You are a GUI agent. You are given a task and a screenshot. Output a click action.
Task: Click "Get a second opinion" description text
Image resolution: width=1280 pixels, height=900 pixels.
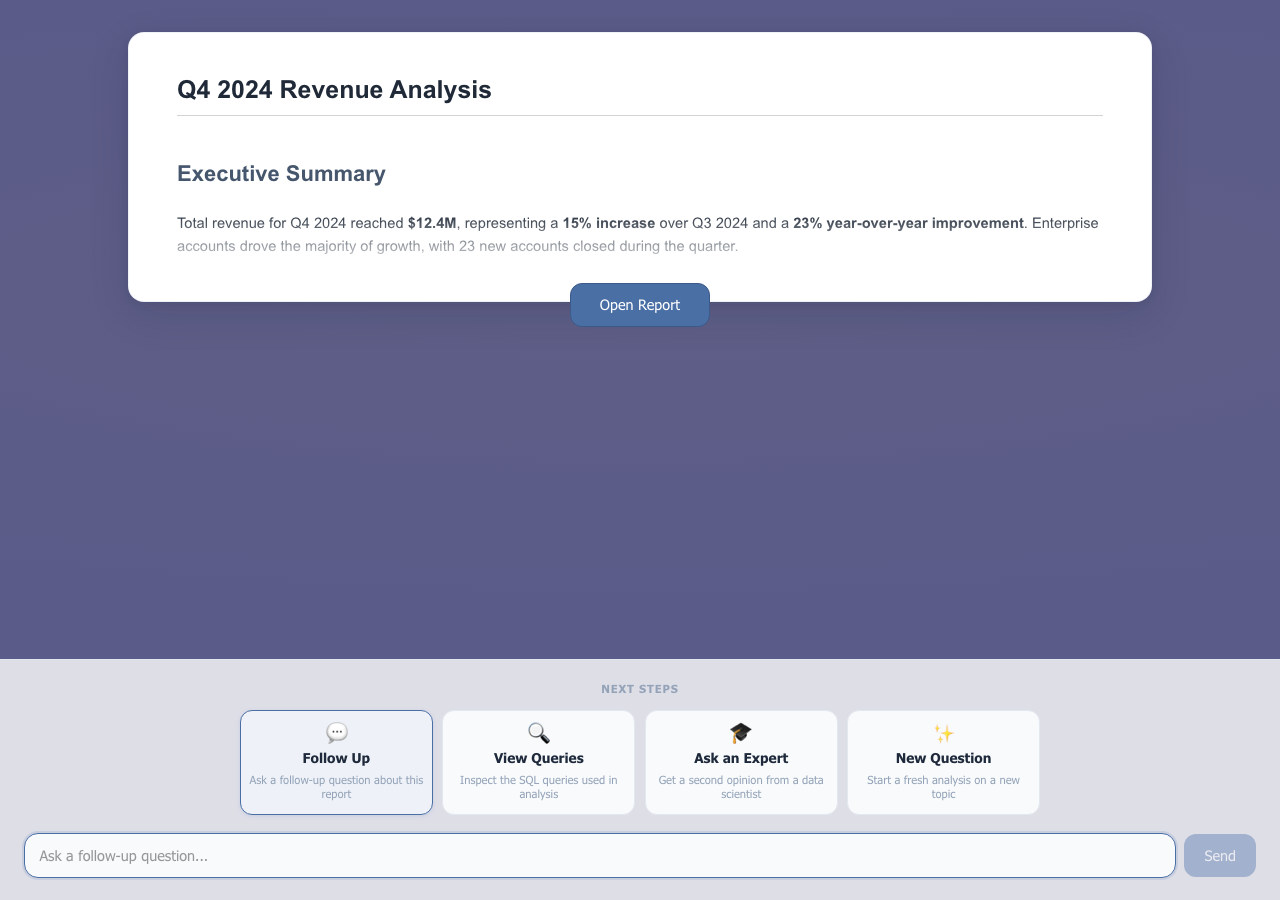(741, 787)
